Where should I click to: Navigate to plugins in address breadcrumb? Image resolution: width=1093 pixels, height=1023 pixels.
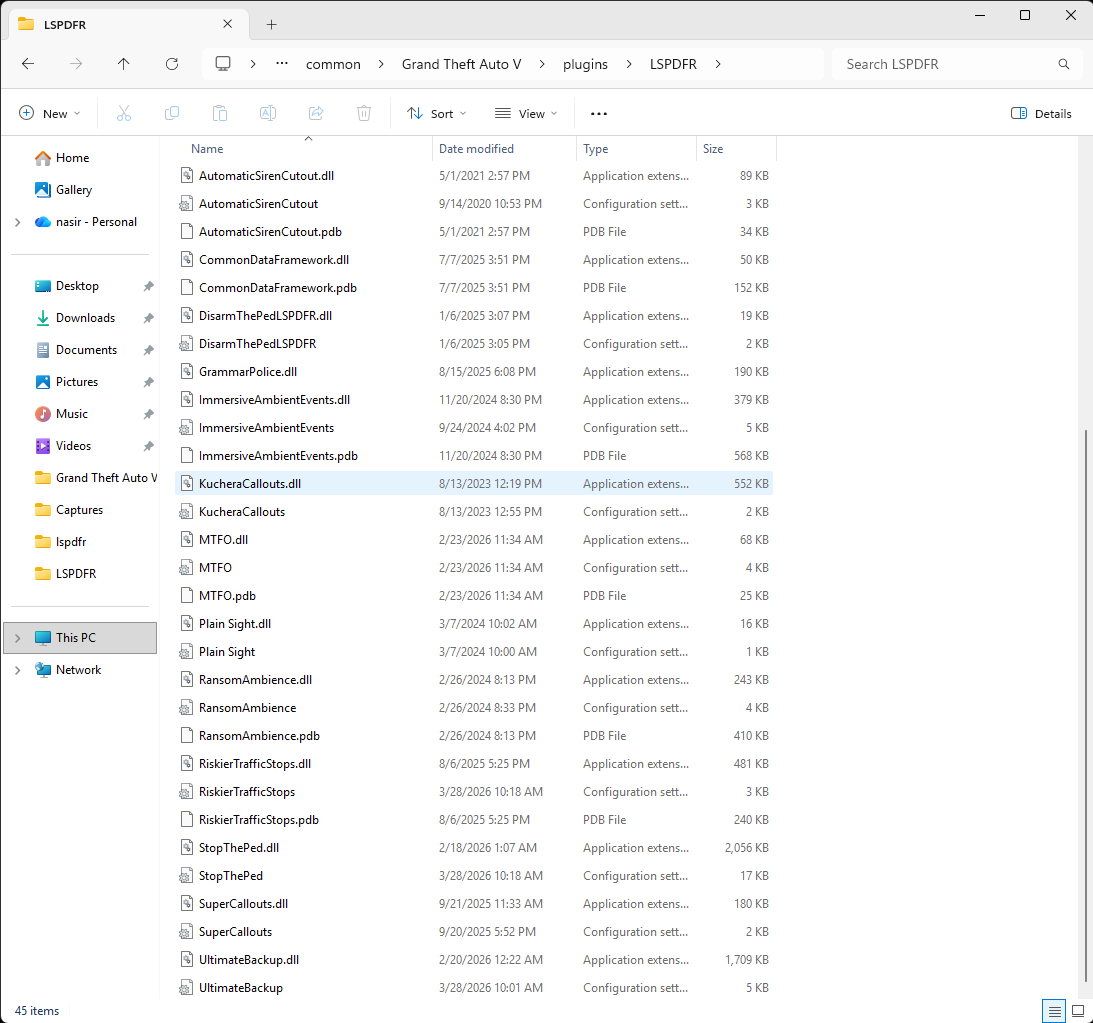pos(585,64)
